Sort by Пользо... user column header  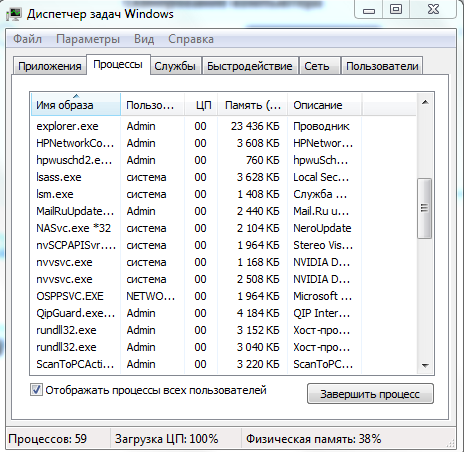point(152,105)
